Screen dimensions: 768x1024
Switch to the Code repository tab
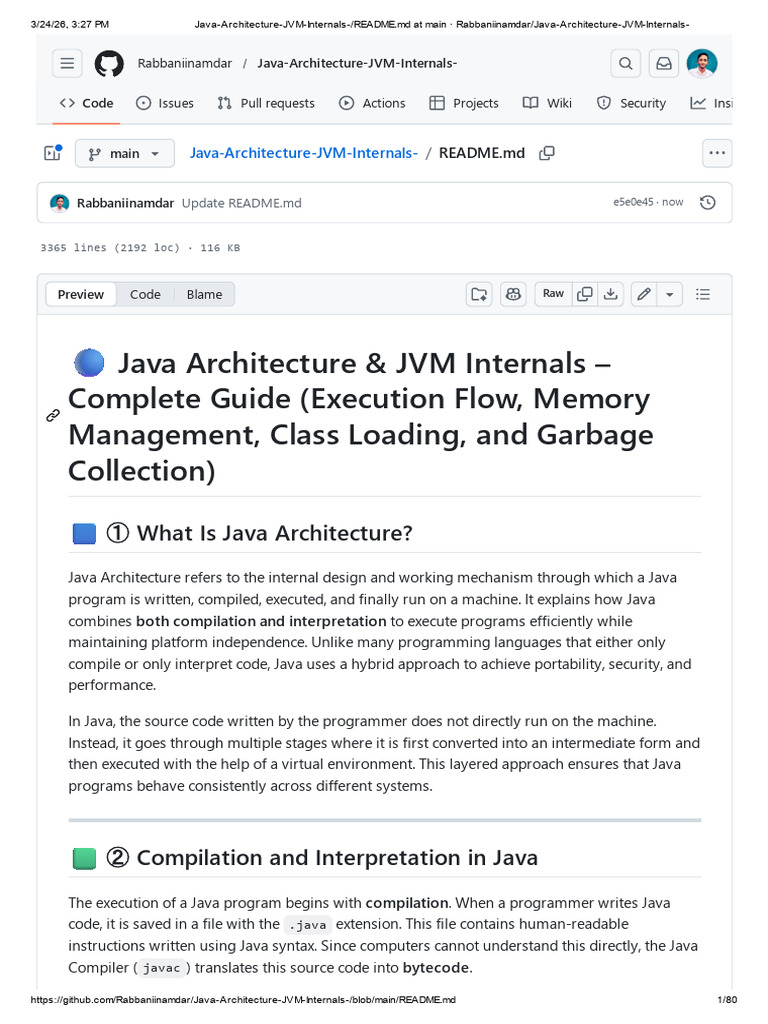pyautogui.click(x=86, y=103)
